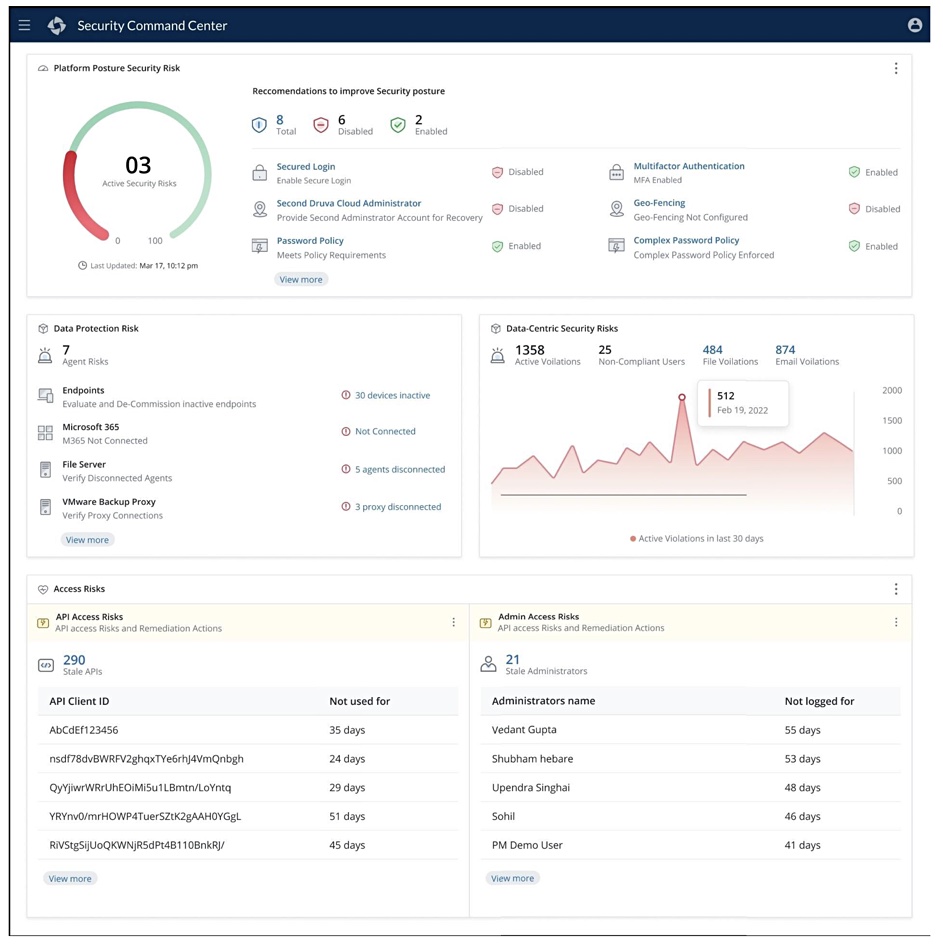
Task: Click the Active Violations legend dot
Action: coord(633,539)
